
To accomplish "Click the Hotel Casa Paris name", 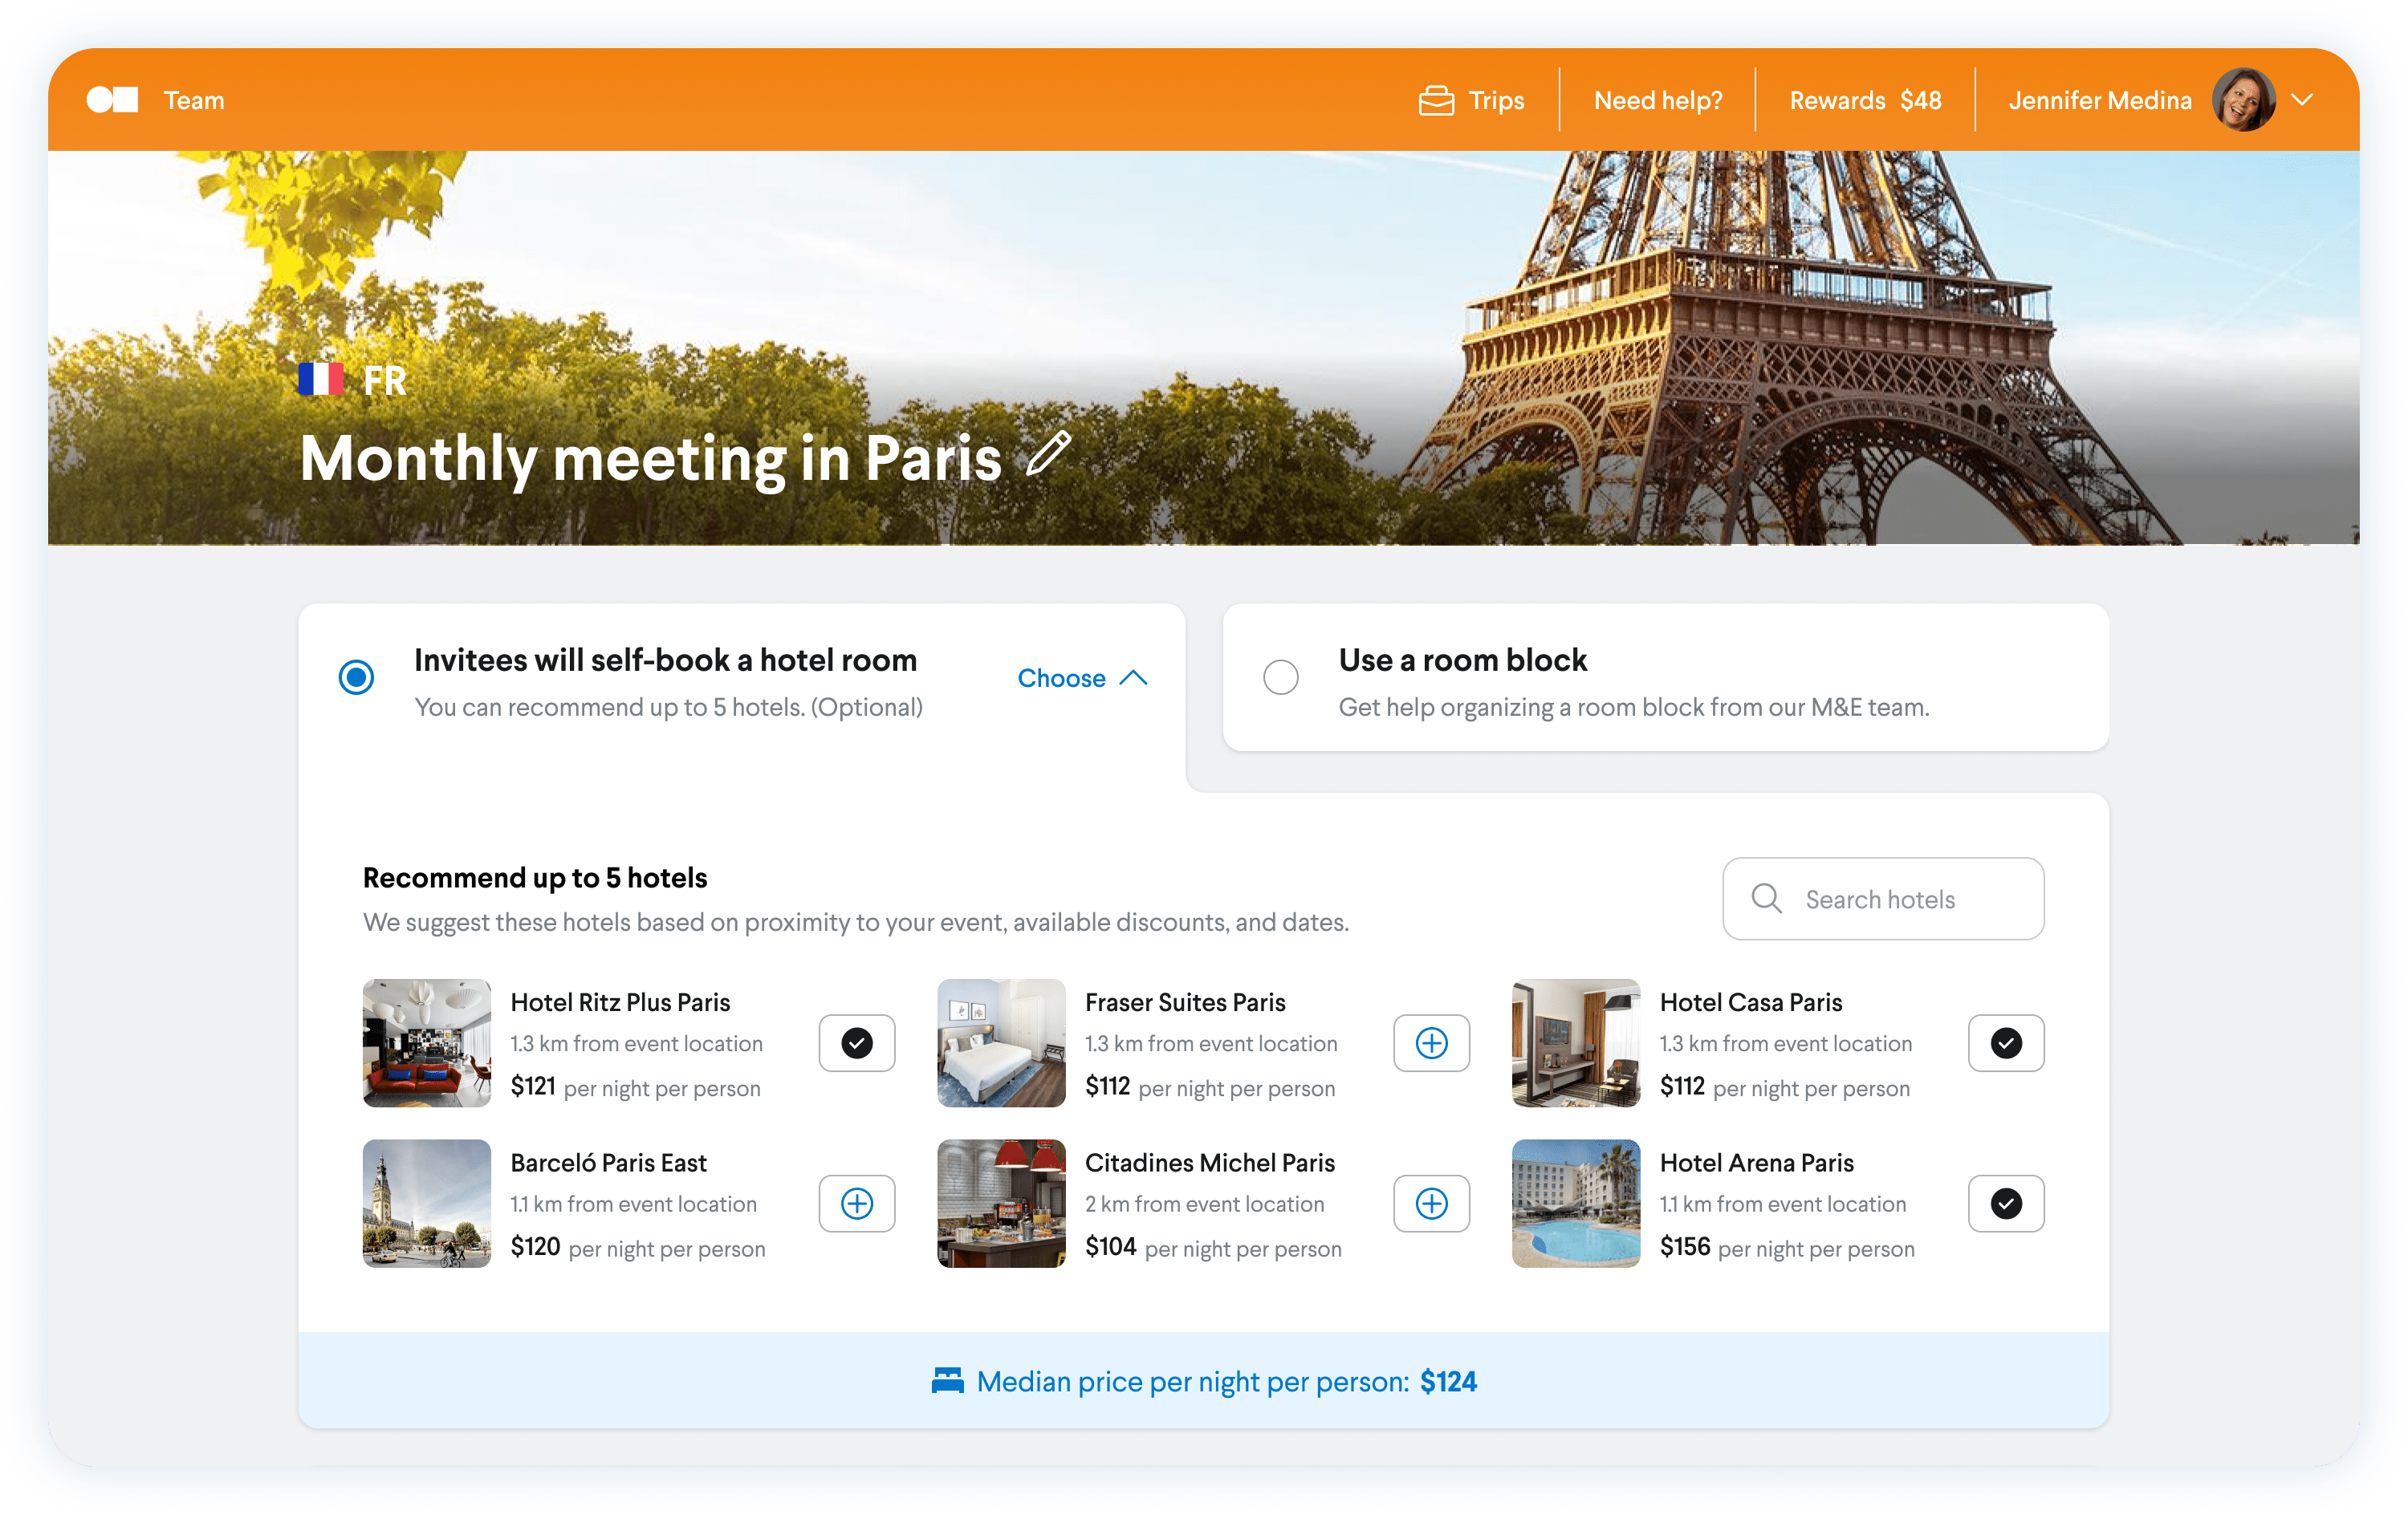I will click(x=1751, y=1002).
